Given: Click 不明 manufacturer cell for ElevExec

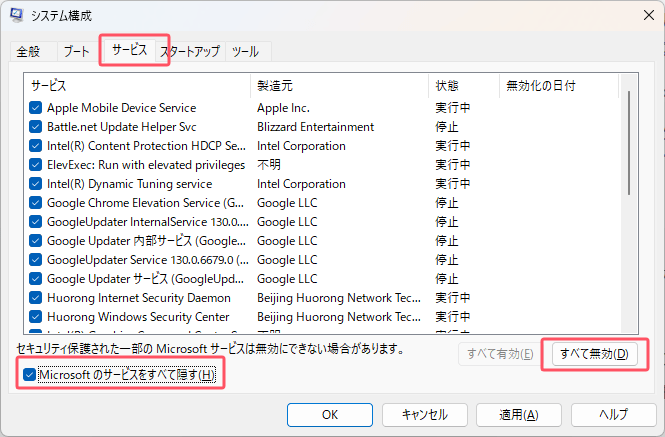Looking at the screenshot, I should [x=269, y=165].
